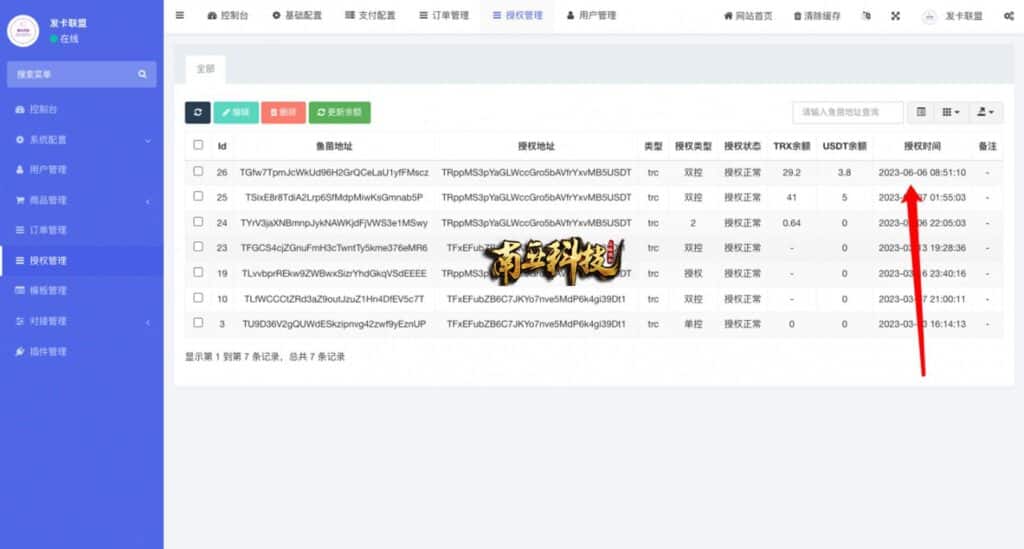Click 清除缓存 in the top bar
The height and width of the screenshot is (549, 1024).
pyautogui.click(x=817, y=16)
